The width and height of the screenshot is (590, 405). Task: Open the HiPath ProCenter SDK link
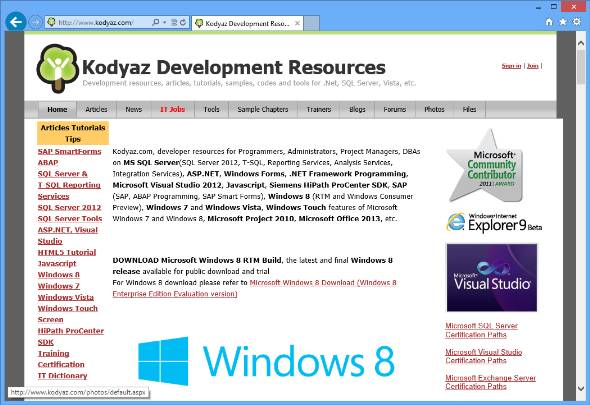71,336
